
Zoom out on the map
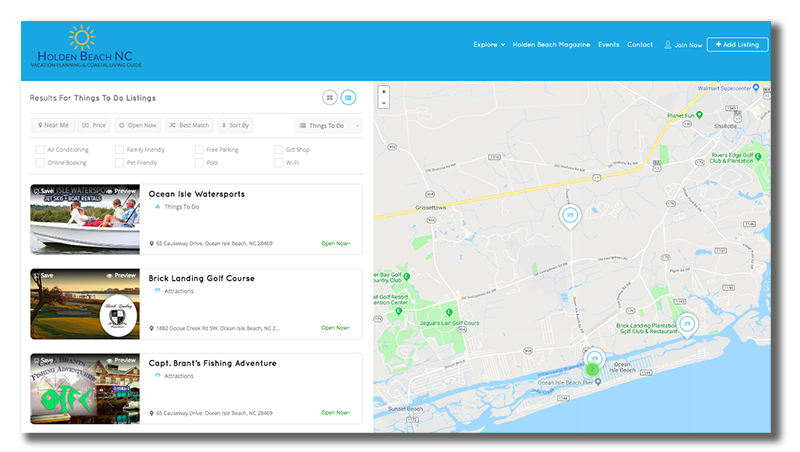(x=384, y=103)
